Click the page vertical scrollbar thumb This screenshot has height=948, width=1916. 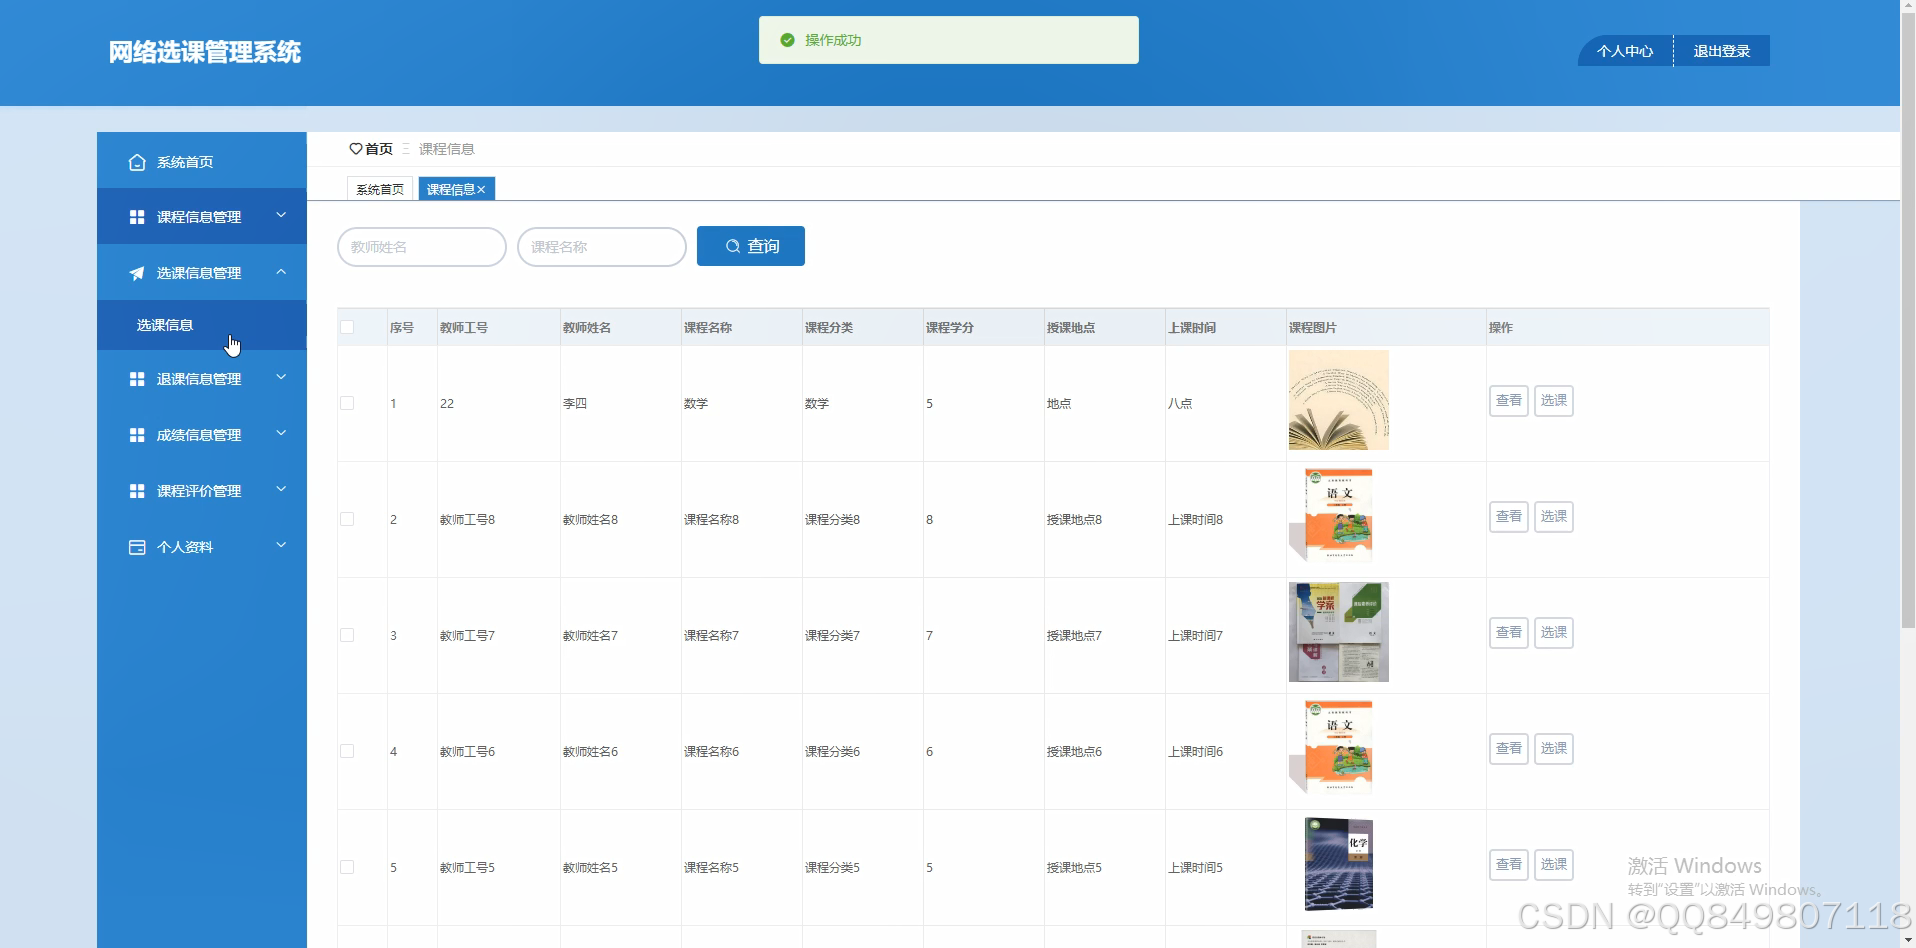[x=1908, y=320]
